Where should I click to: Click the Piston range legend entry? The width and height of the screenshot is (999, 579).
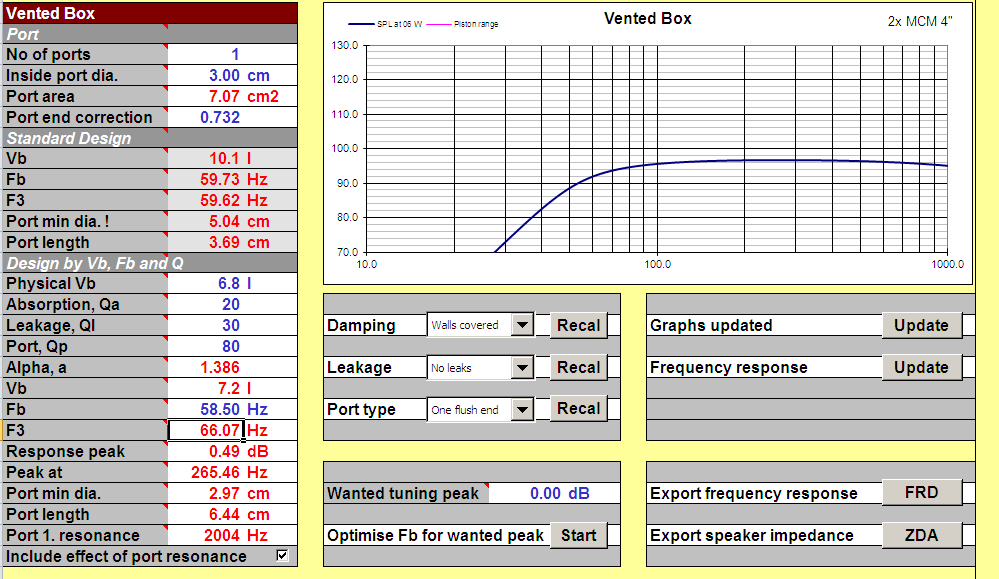(463, 24)
